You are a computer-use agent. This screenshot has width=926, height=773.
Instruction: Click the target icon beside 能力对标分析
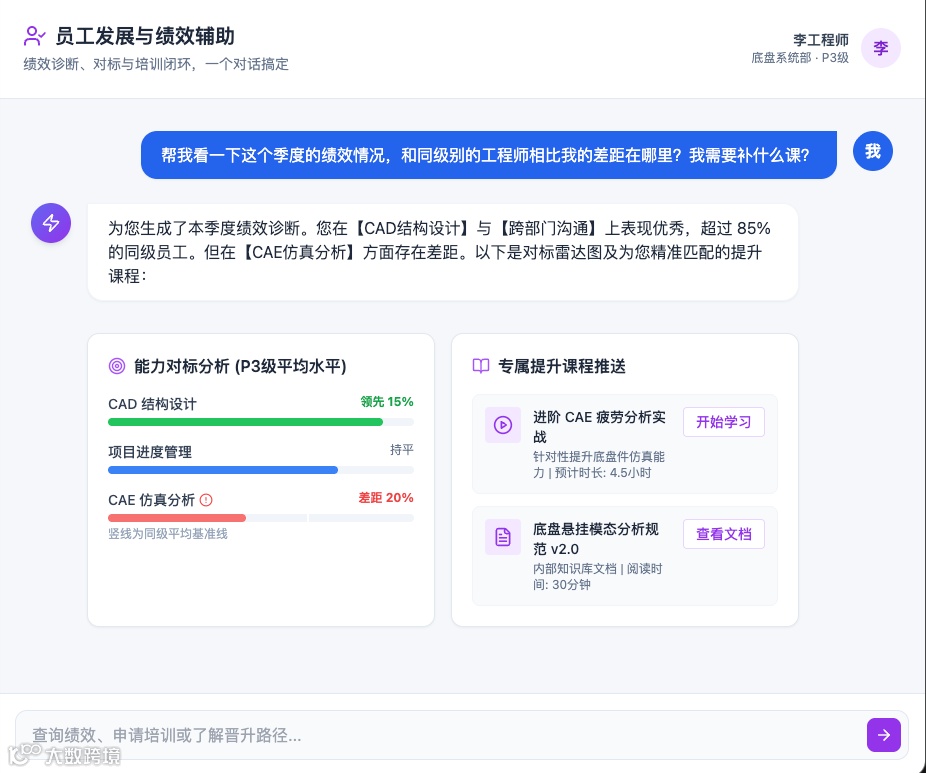click(x=117, y=366)
